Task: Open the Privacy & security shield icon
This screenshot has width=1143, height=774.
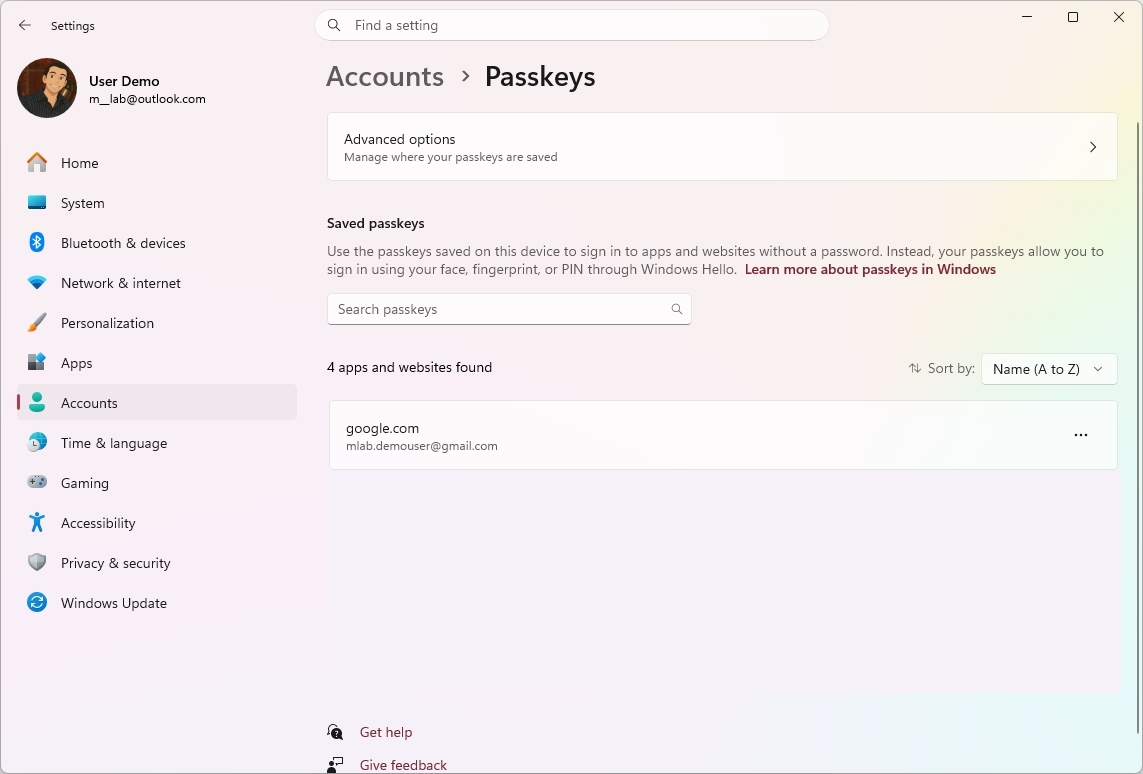Action: (x=37, y=563)
